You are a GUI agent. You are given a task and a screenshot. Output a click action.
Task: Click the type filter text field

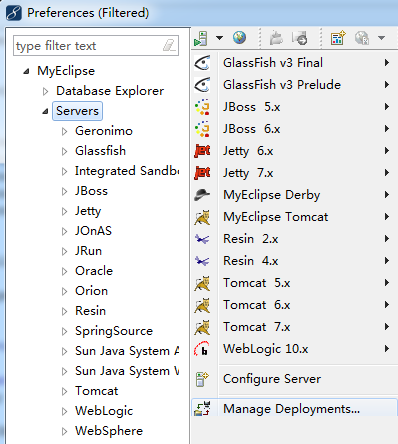point(96,46)
